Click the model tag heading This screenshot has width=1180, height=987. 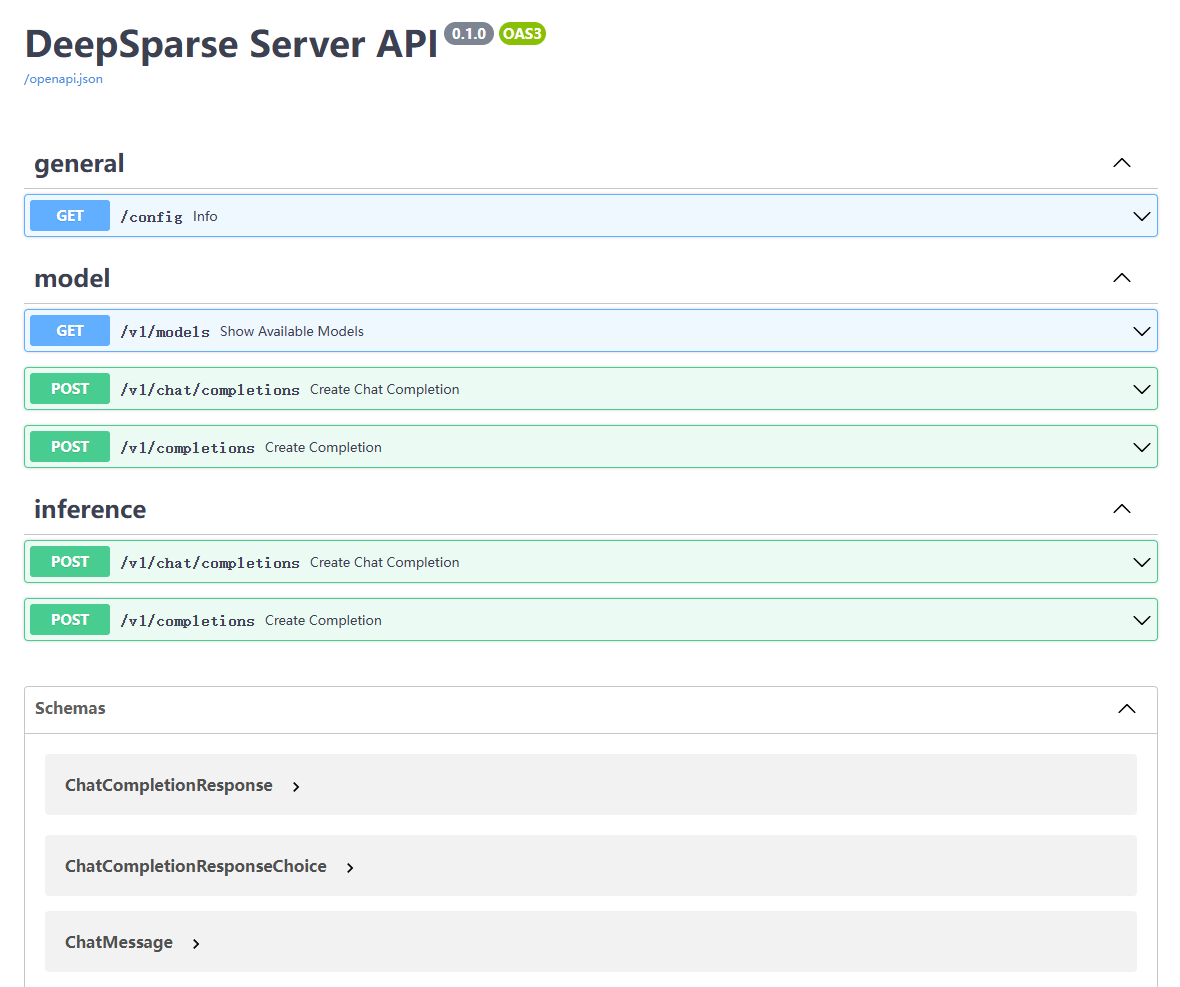72,278
